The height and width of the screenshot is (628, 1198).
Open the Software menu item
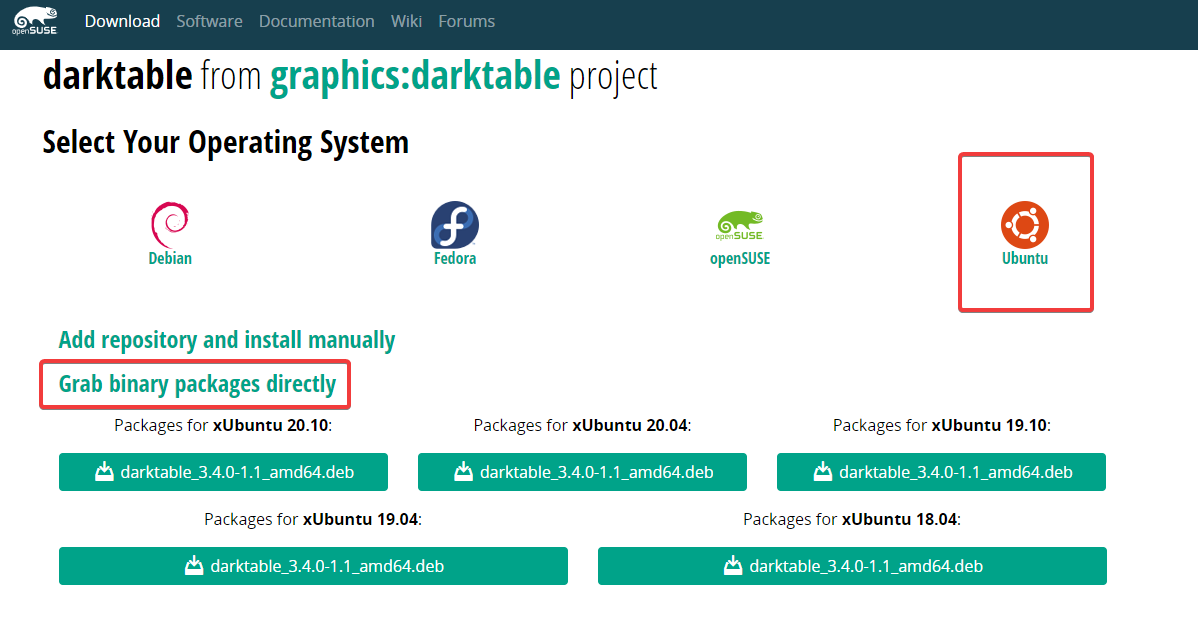(209, 21)
